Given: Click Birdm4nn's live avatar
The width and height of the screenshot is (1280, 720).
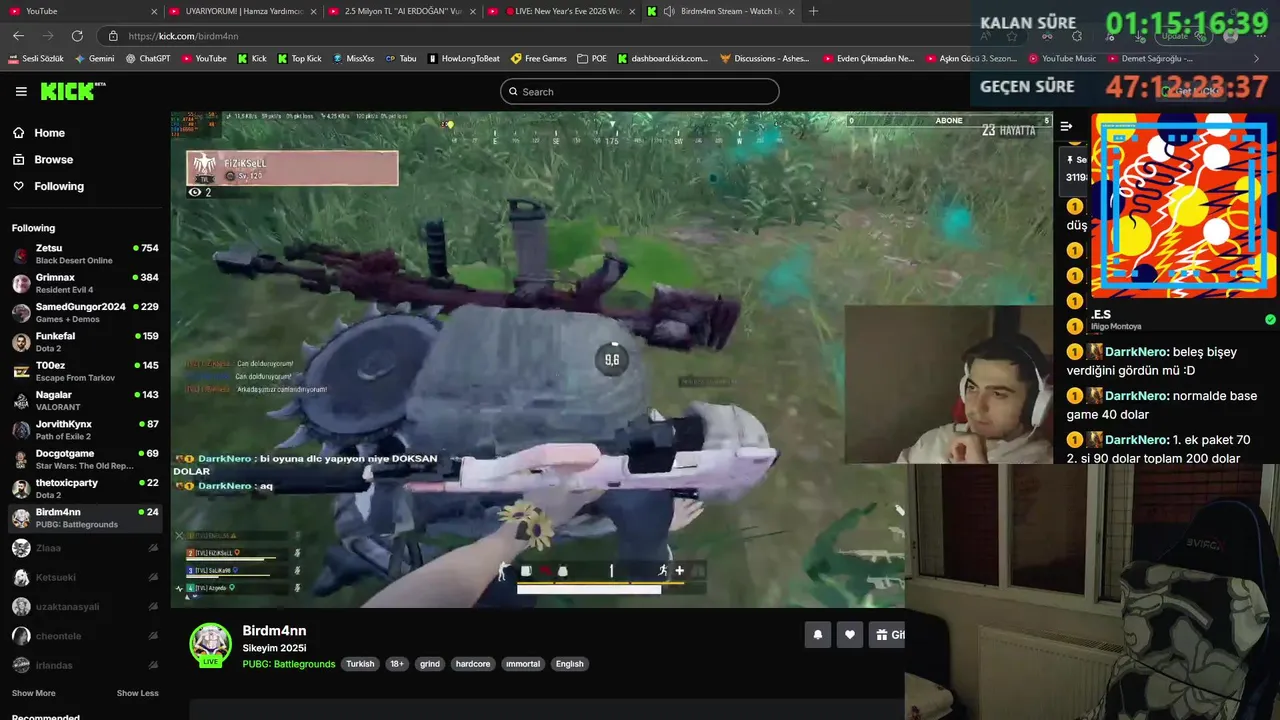Looking at the screenshot, I should 211,644.
